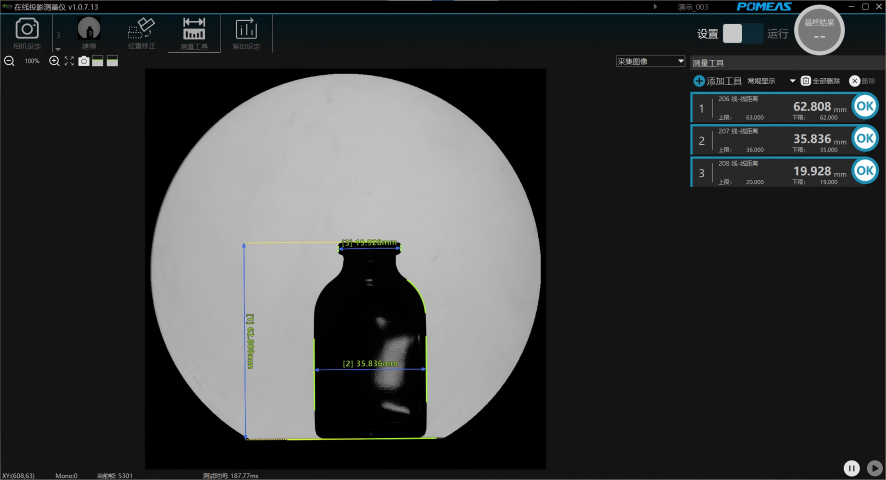Viewport: 886px width, 480px height.
Task: Click the 添加工具 add tool plus button
Action: [x=718, y=81]
